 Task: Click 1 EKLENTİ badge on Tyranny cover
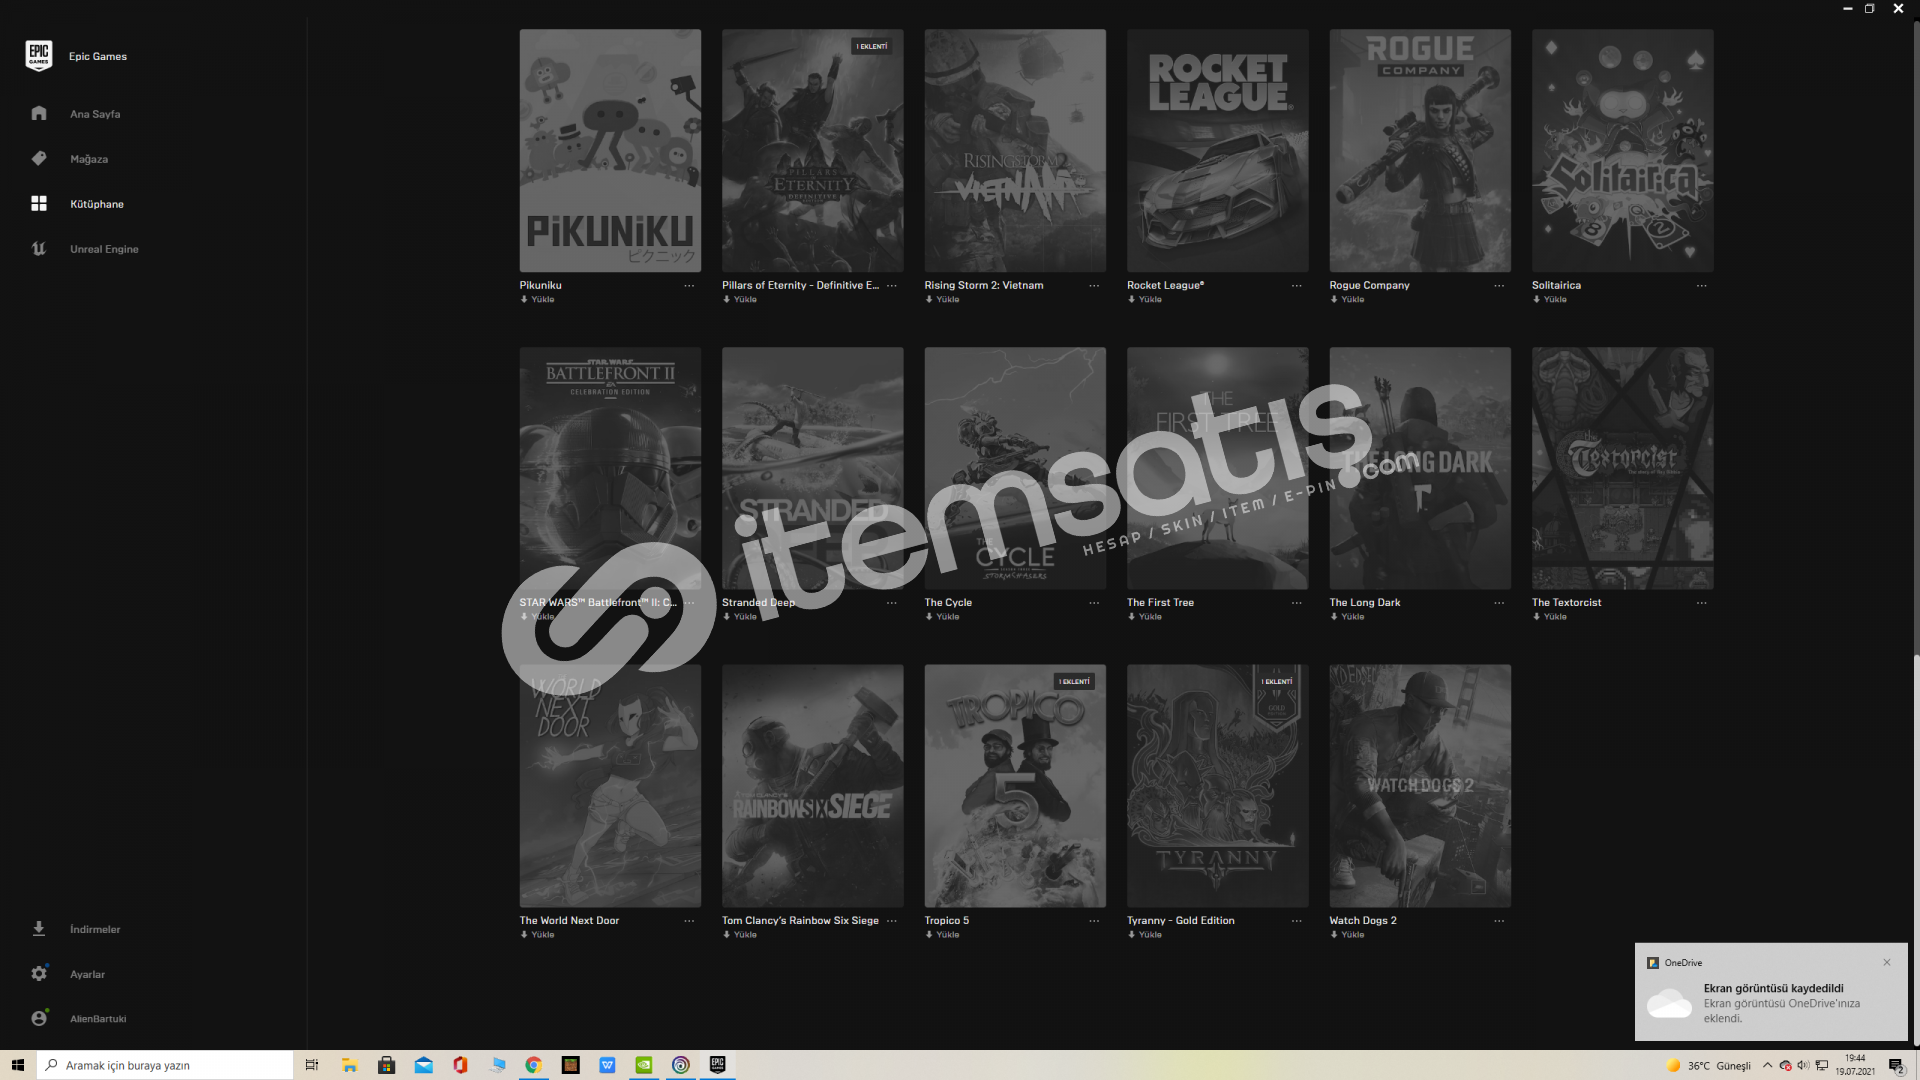pyautogui.click(x=1277, y=682)
